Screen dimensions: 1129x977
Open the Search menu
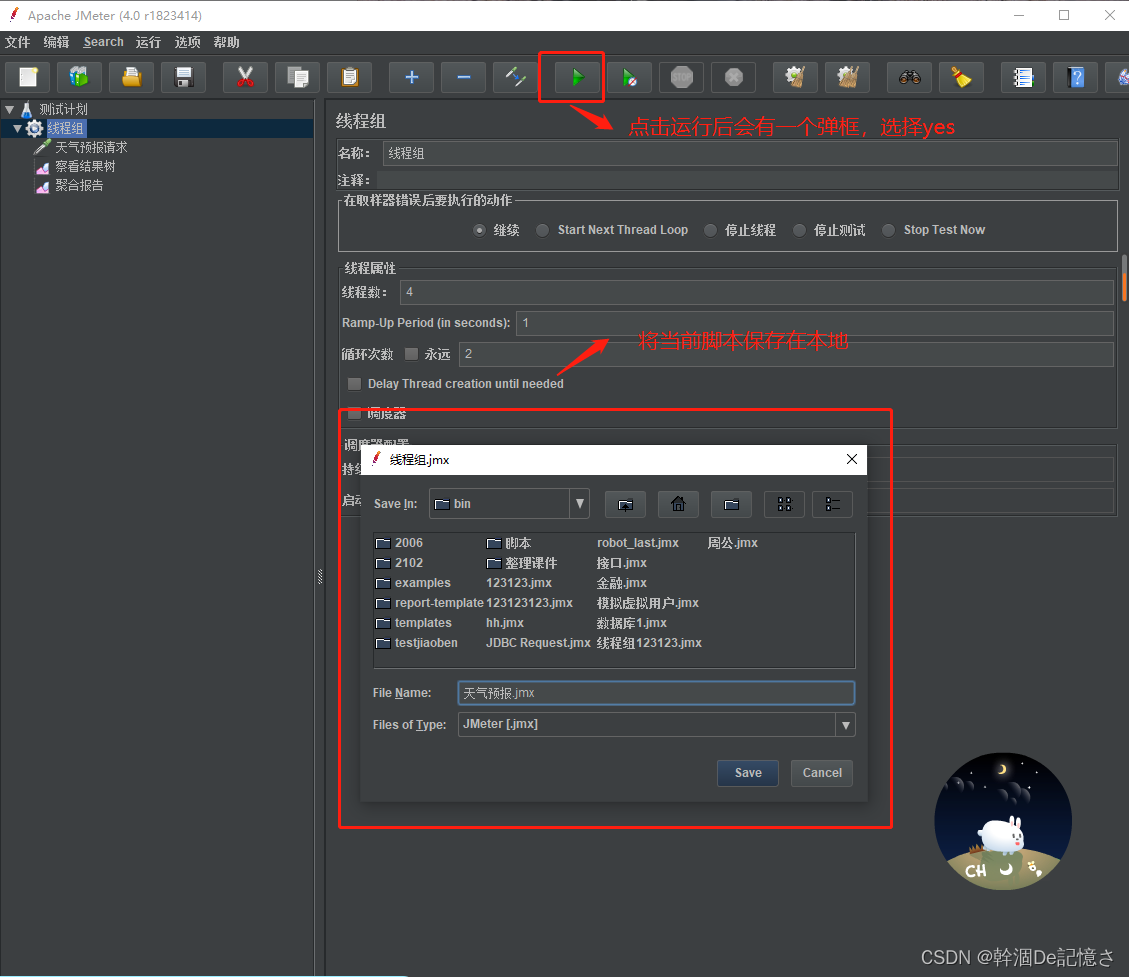pyautogui.click(x=103, y=42)
